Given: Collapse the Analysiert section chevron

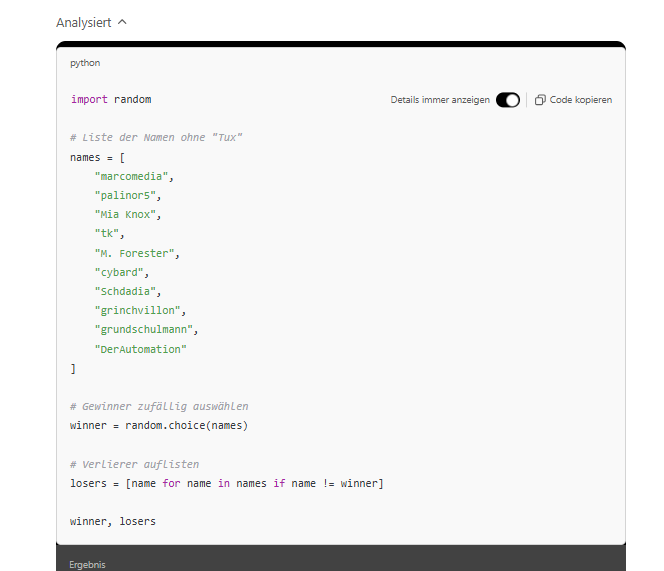Looking at the screenshot, I should [x=122, y=22].
